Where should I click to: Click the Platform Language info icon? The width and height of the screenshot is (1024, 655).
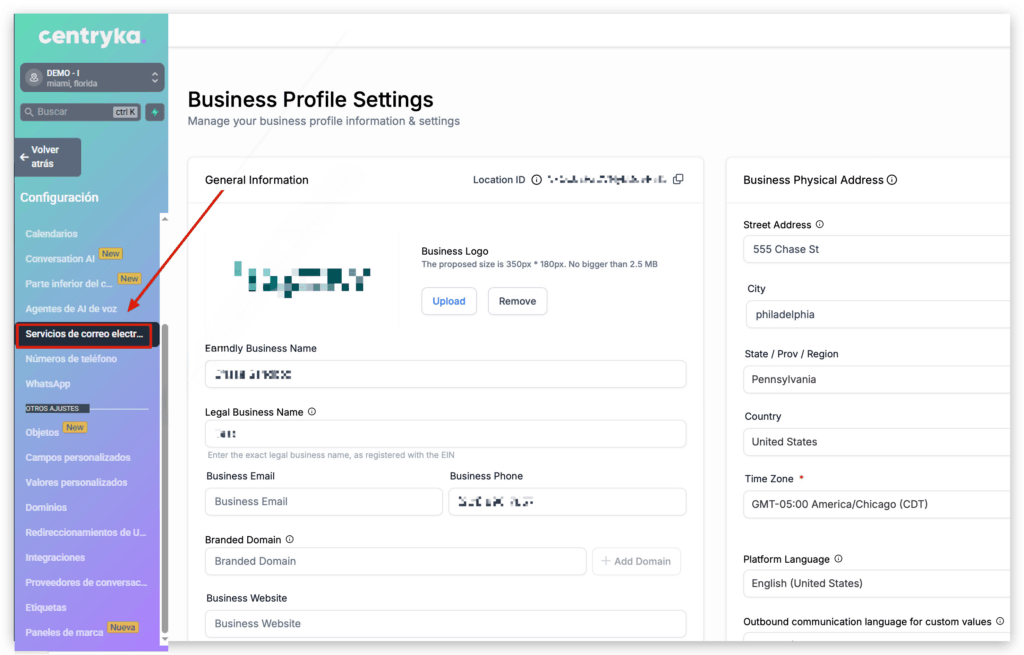838,559
